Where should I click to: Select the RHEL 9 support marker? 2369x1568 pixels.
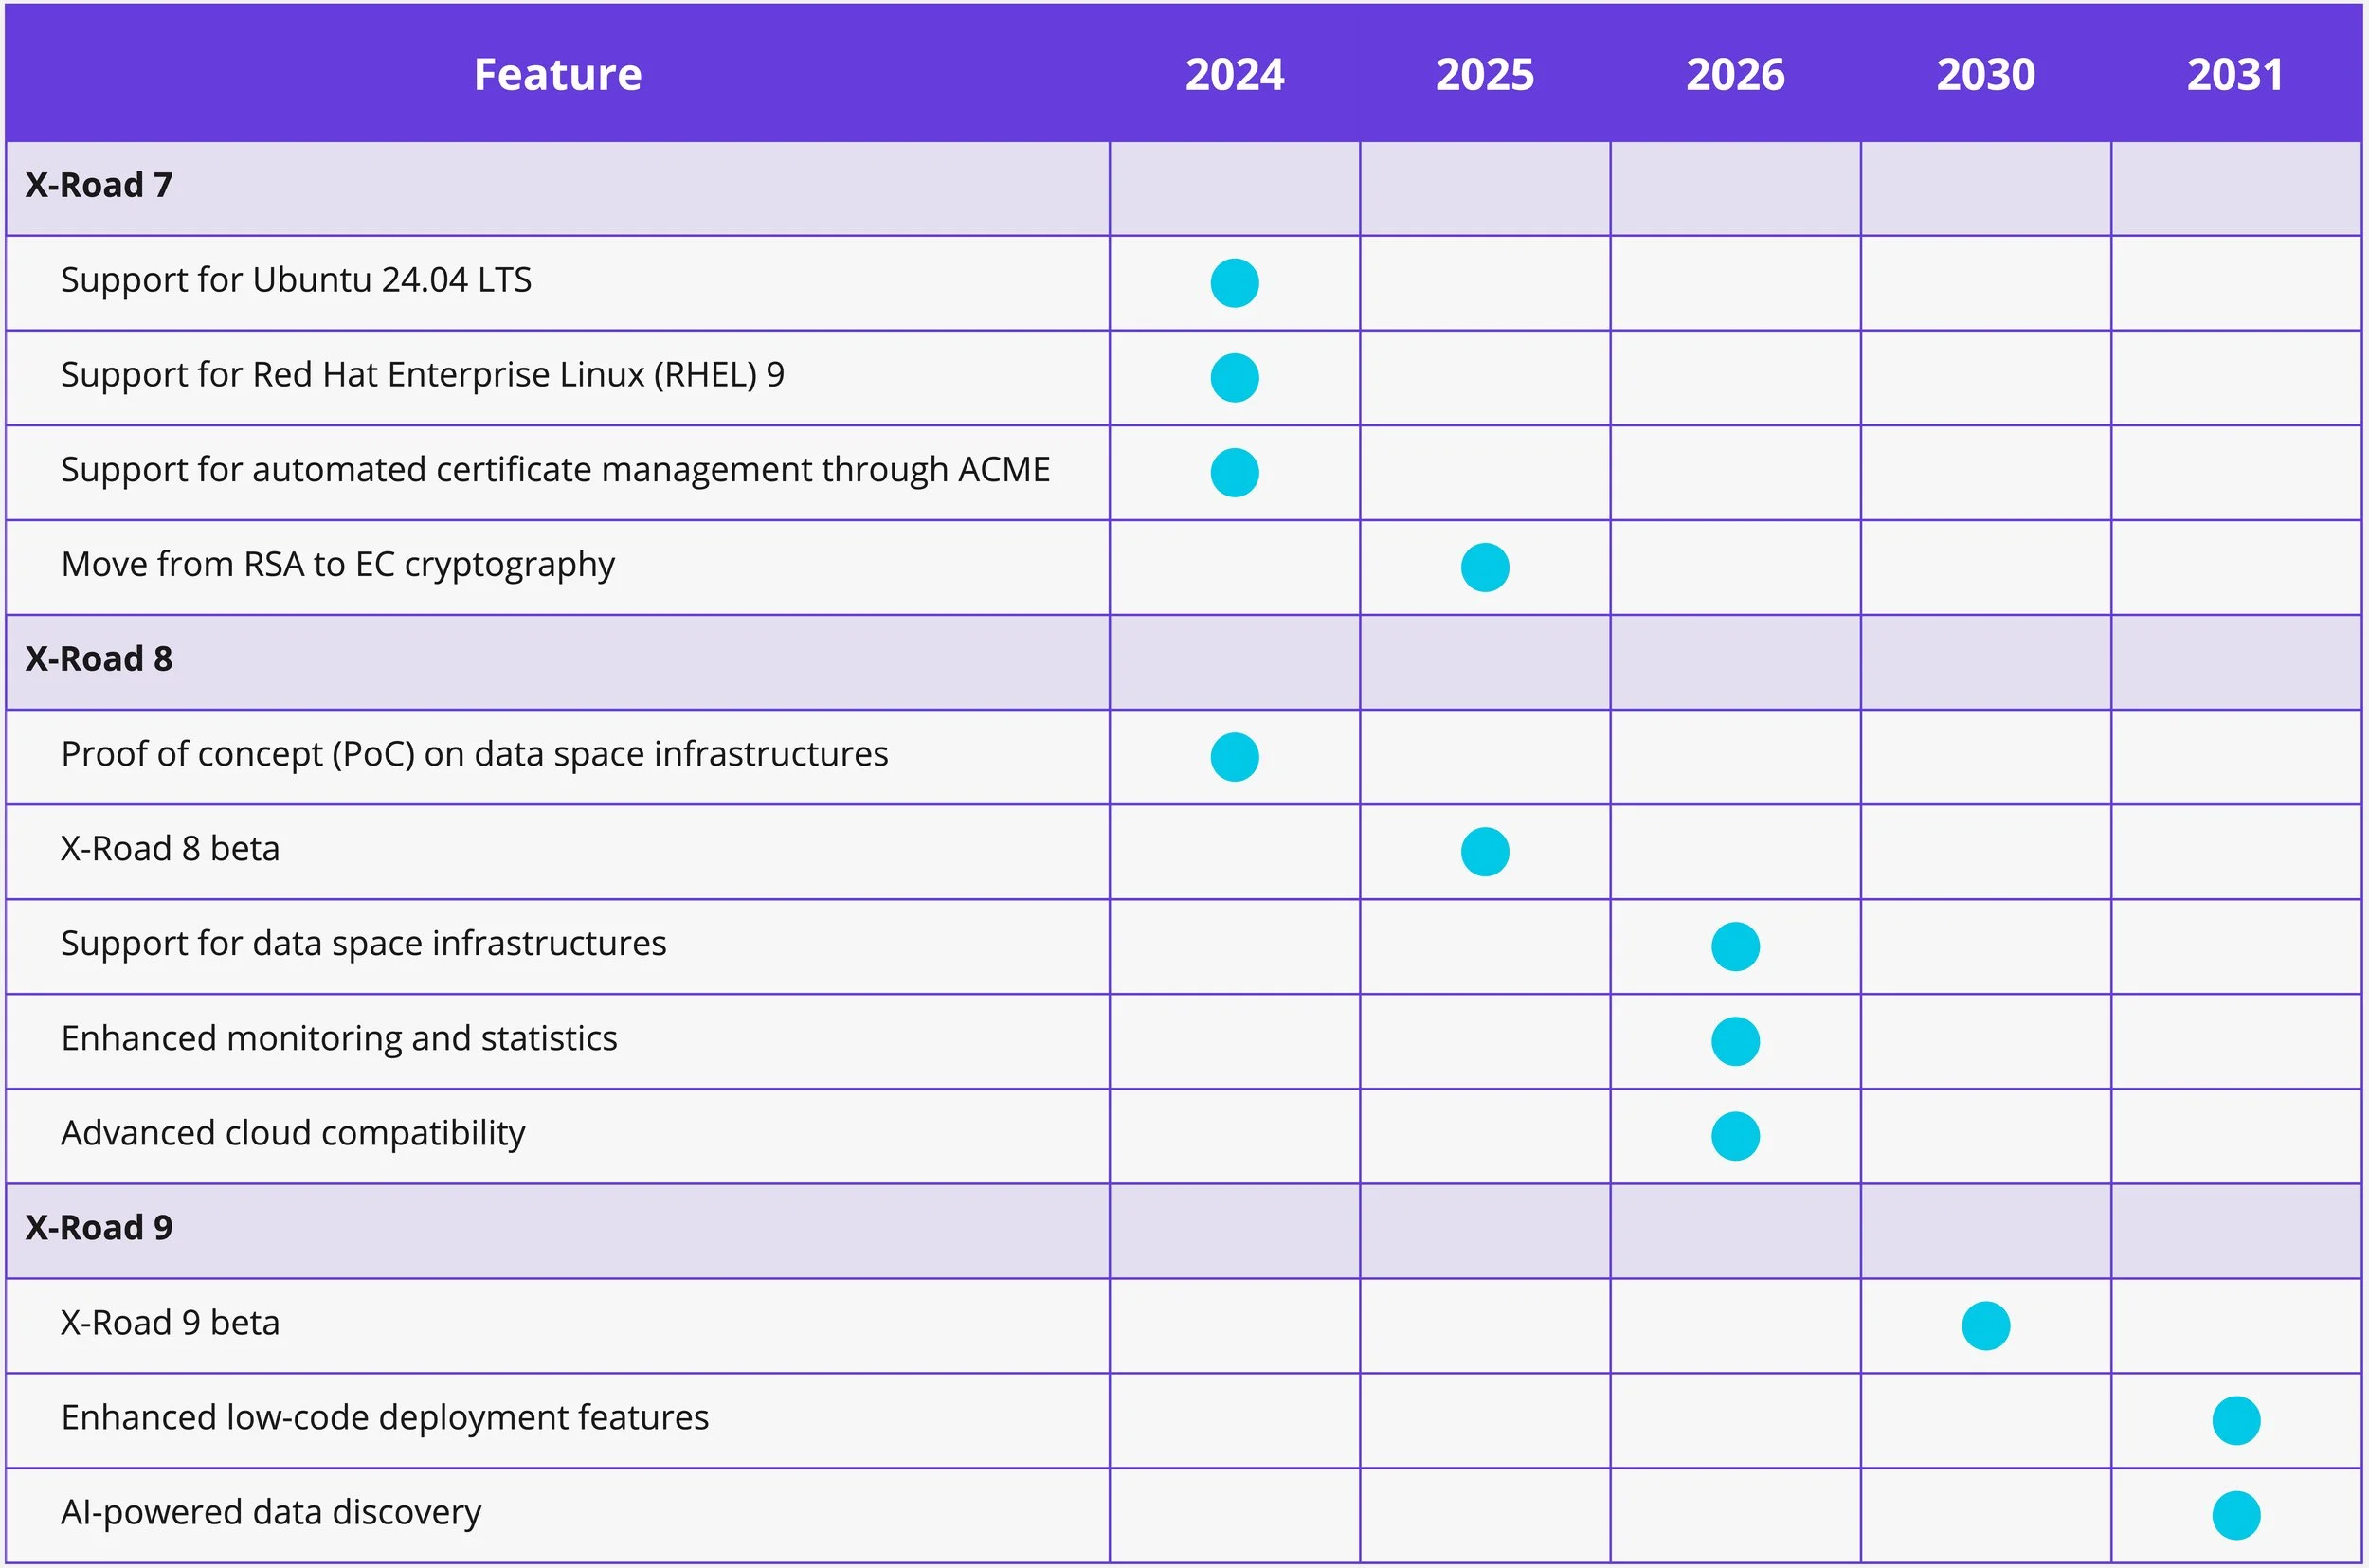click(x=1234, y=377)
